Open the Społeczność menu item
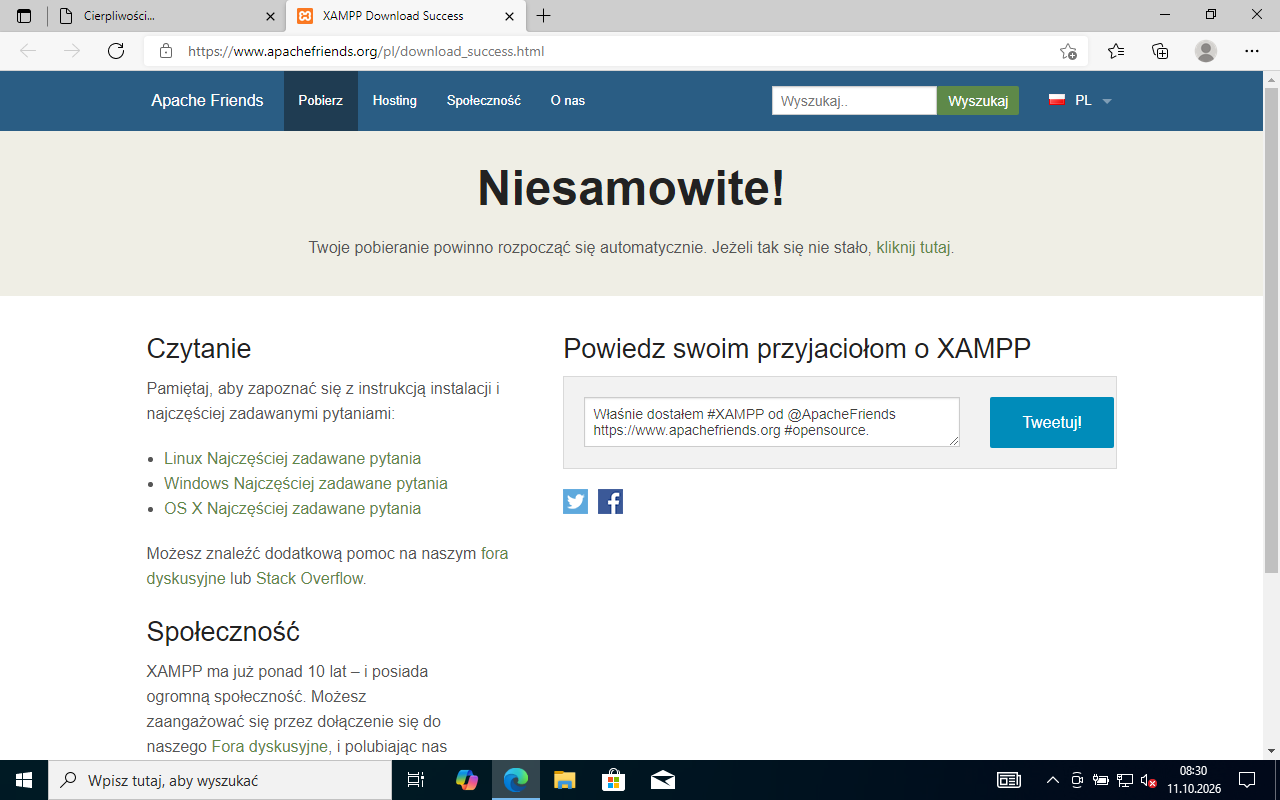The width and height of the screenshot is (1280, 800). tap(484, 101)
